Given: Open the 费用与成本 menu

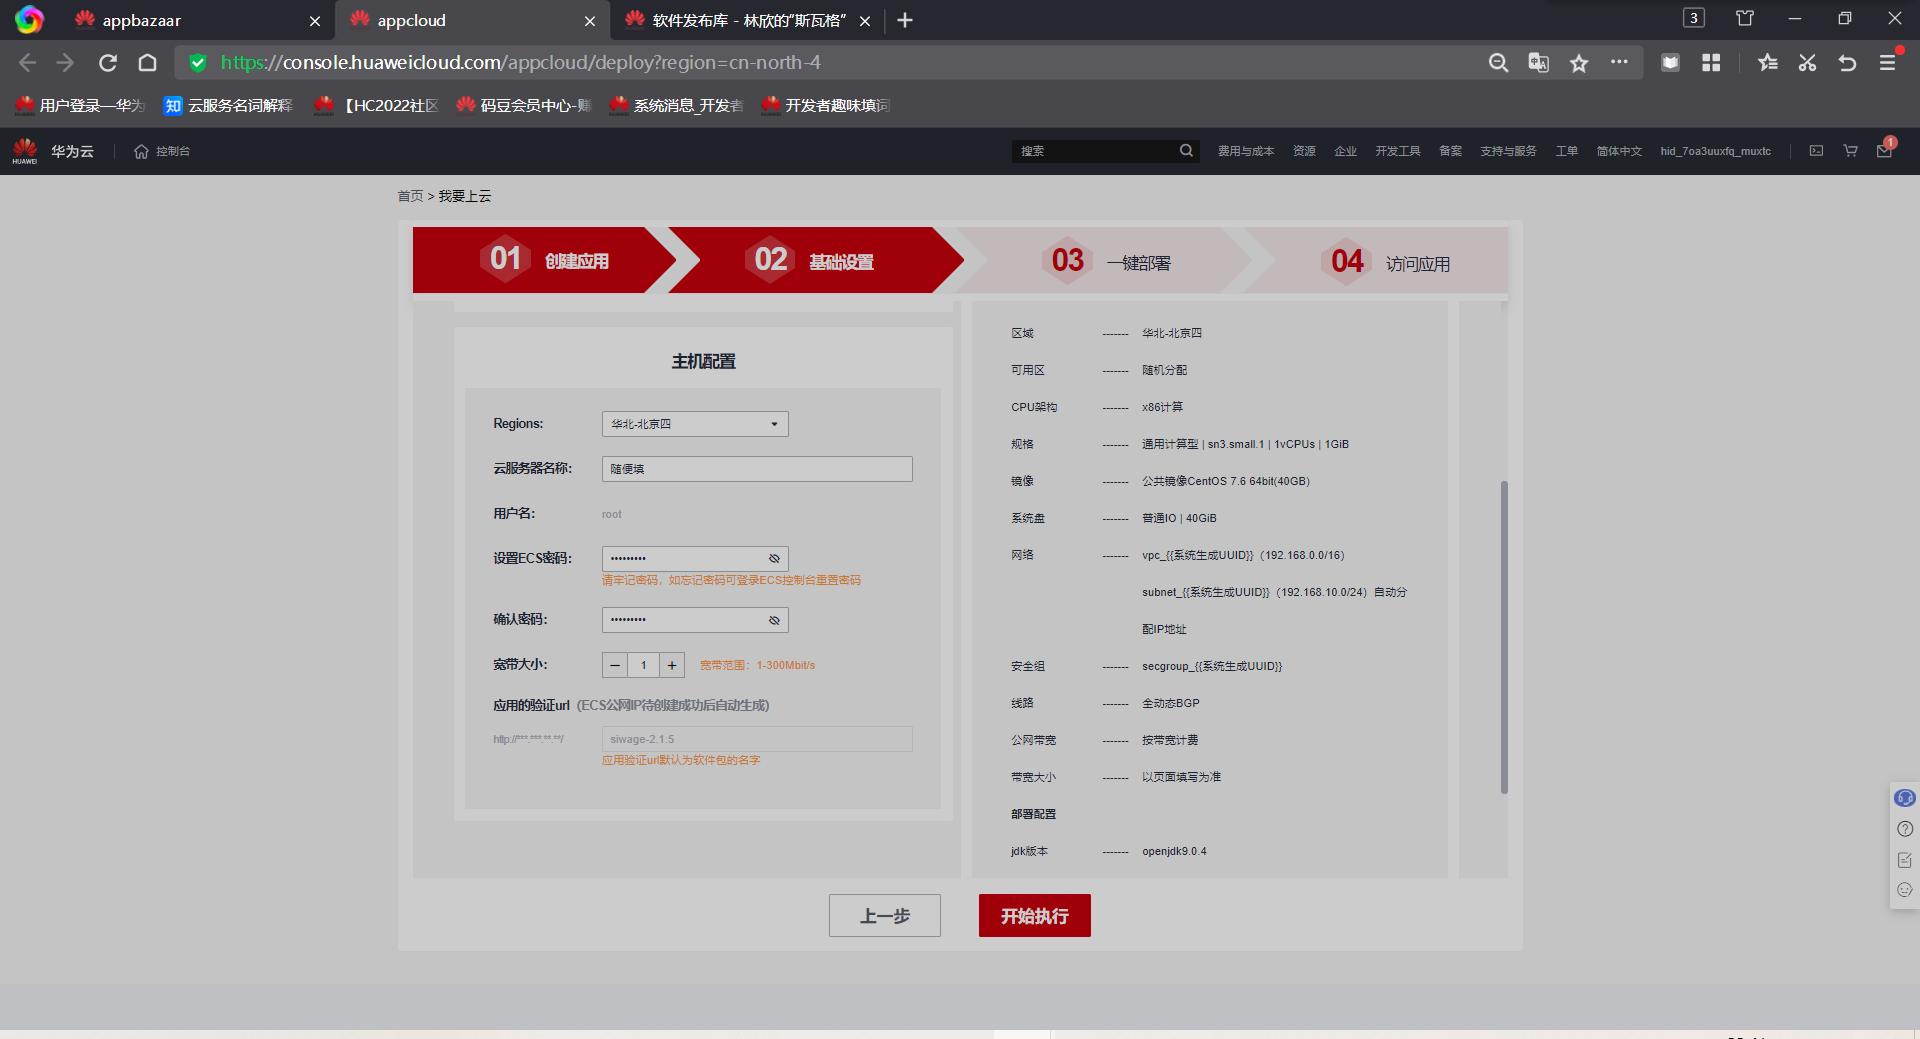Looking at the screenshot, I should coord(1246,151).
